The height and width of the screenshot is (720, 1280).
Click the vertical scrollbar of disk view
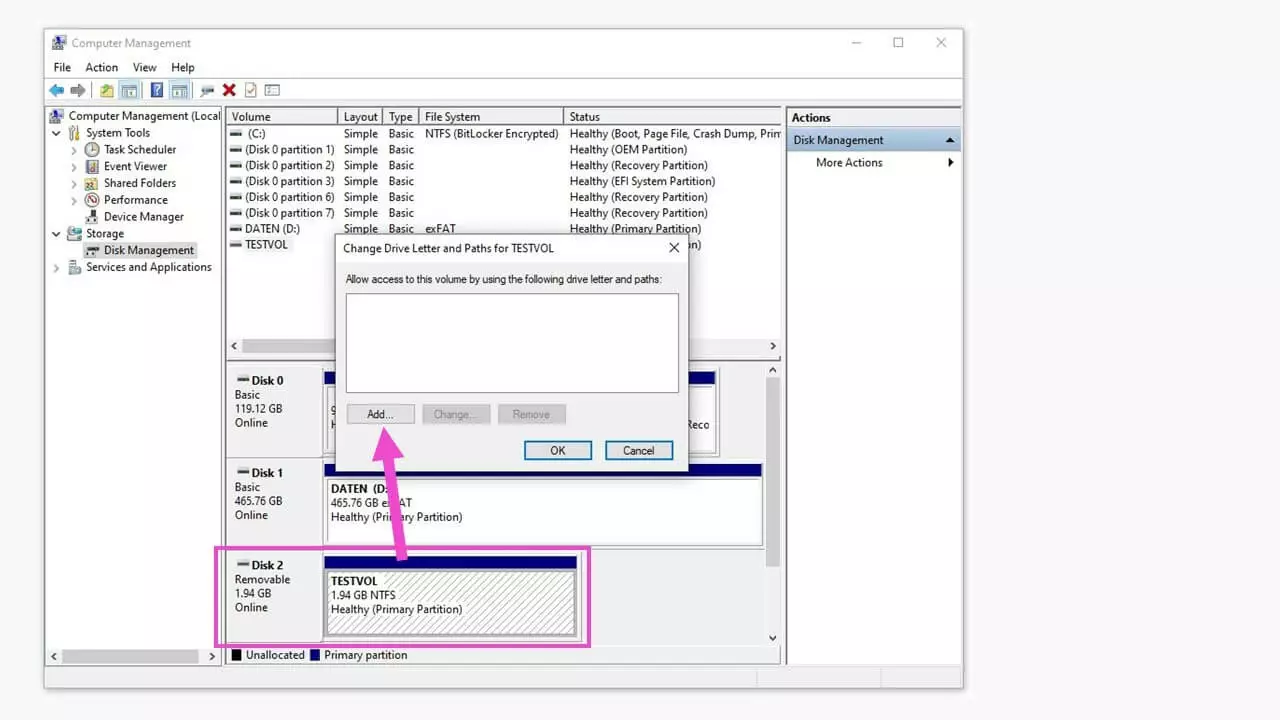tap(772, 470)
